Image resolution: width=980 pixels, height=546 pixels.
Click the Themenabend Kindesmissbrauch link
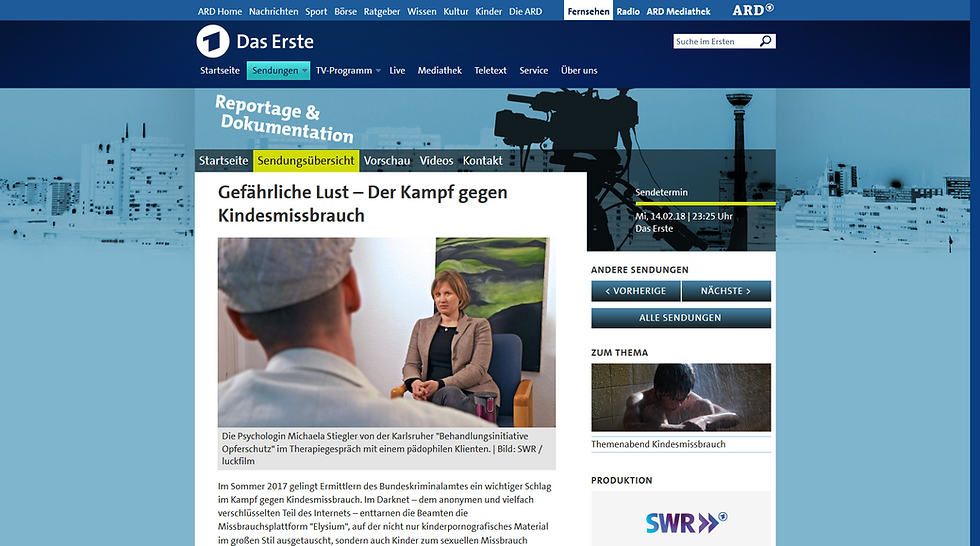point(658,444)
